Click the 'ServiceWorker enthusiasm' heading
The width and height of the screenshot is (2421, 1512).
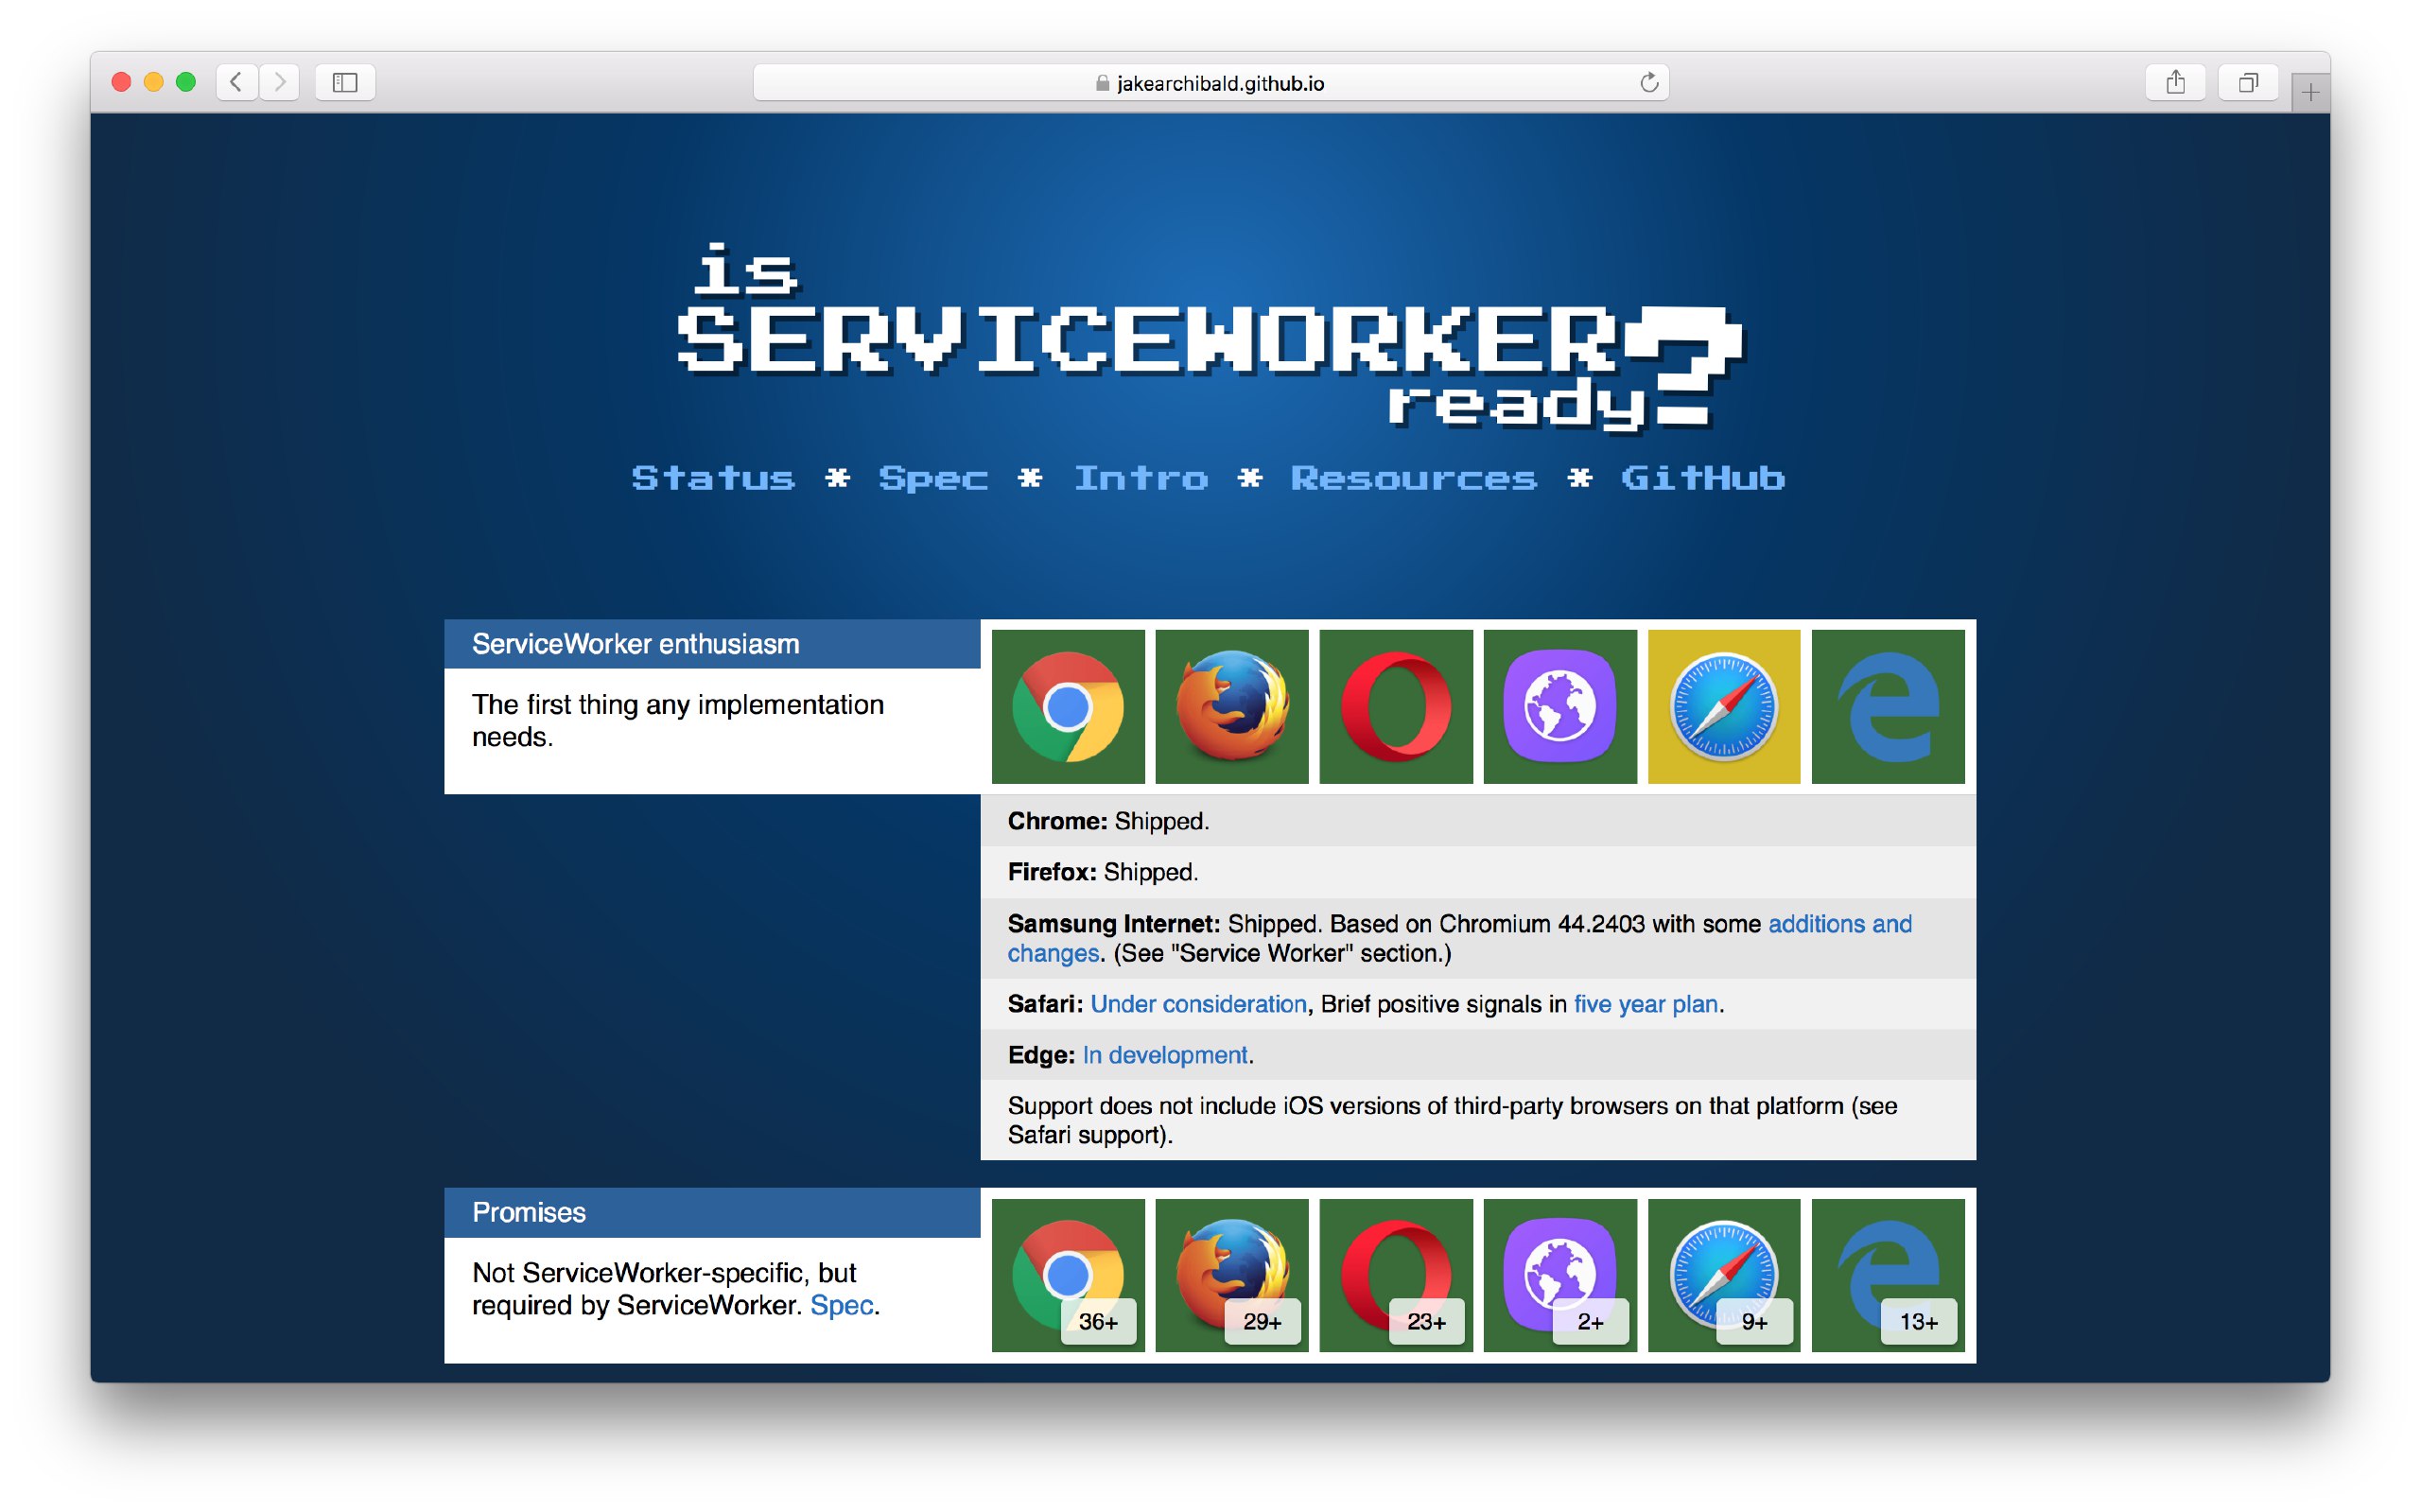[712, 644]
